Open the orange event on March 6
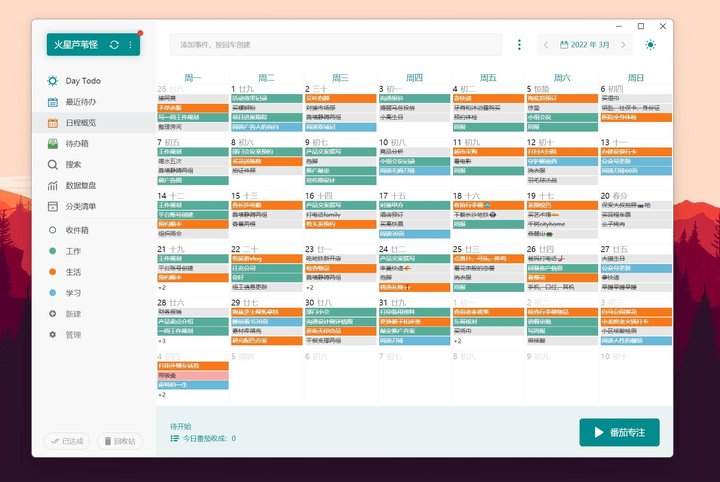The height and width of the screenshot is (482, 720). [636, 118]
